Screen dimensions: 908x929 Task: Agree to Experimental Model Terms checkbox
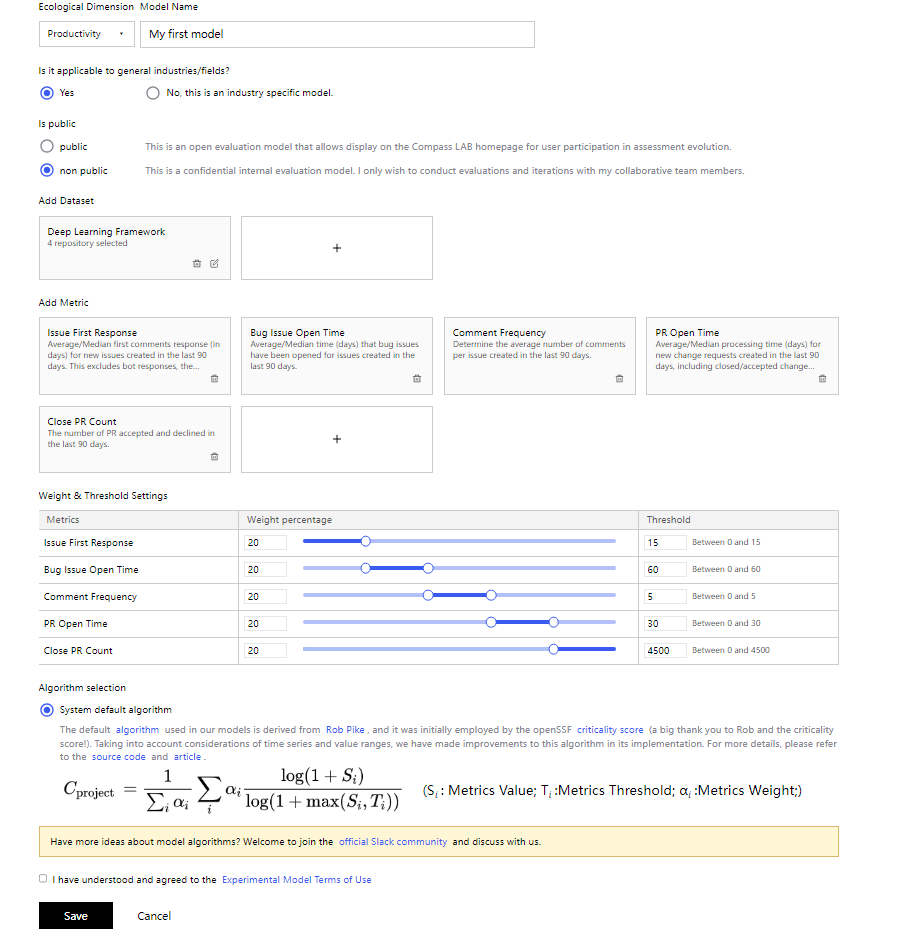[x=43, y=879]
